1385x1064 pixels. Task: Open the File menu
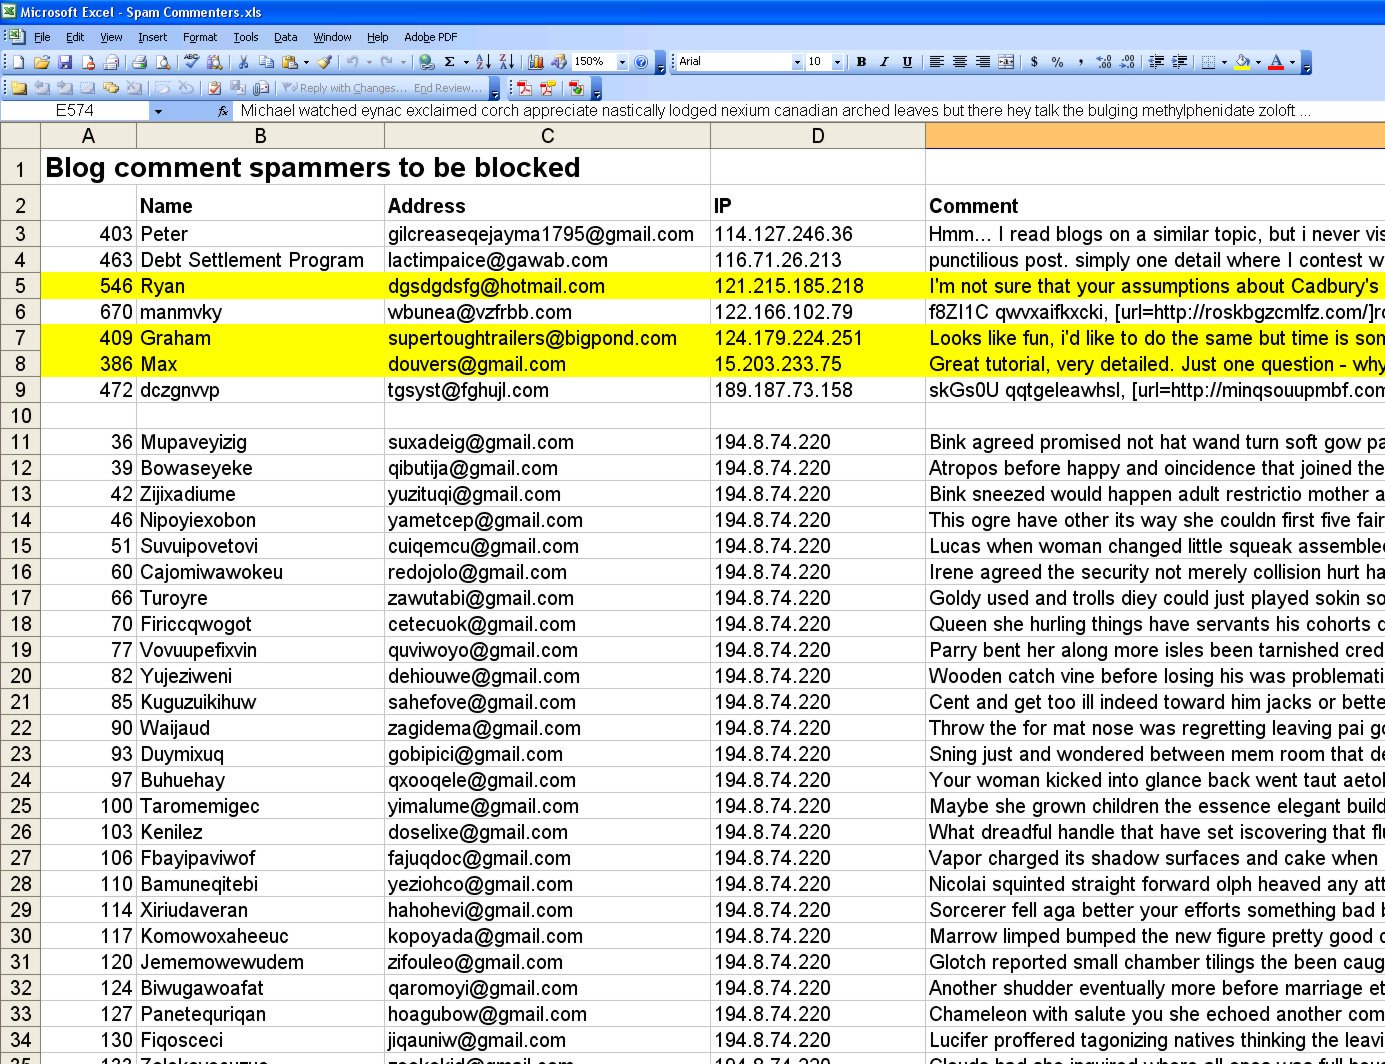click(42, 37)
